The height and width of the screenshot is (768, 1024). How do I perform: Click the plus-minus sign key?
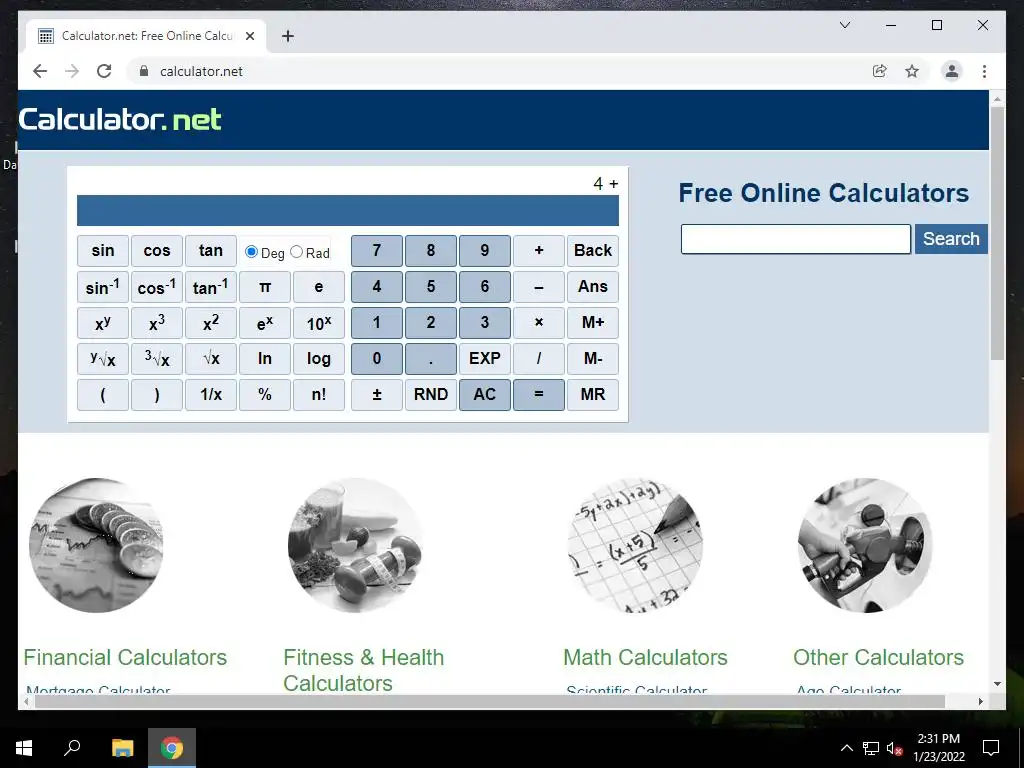pos(377,394)
